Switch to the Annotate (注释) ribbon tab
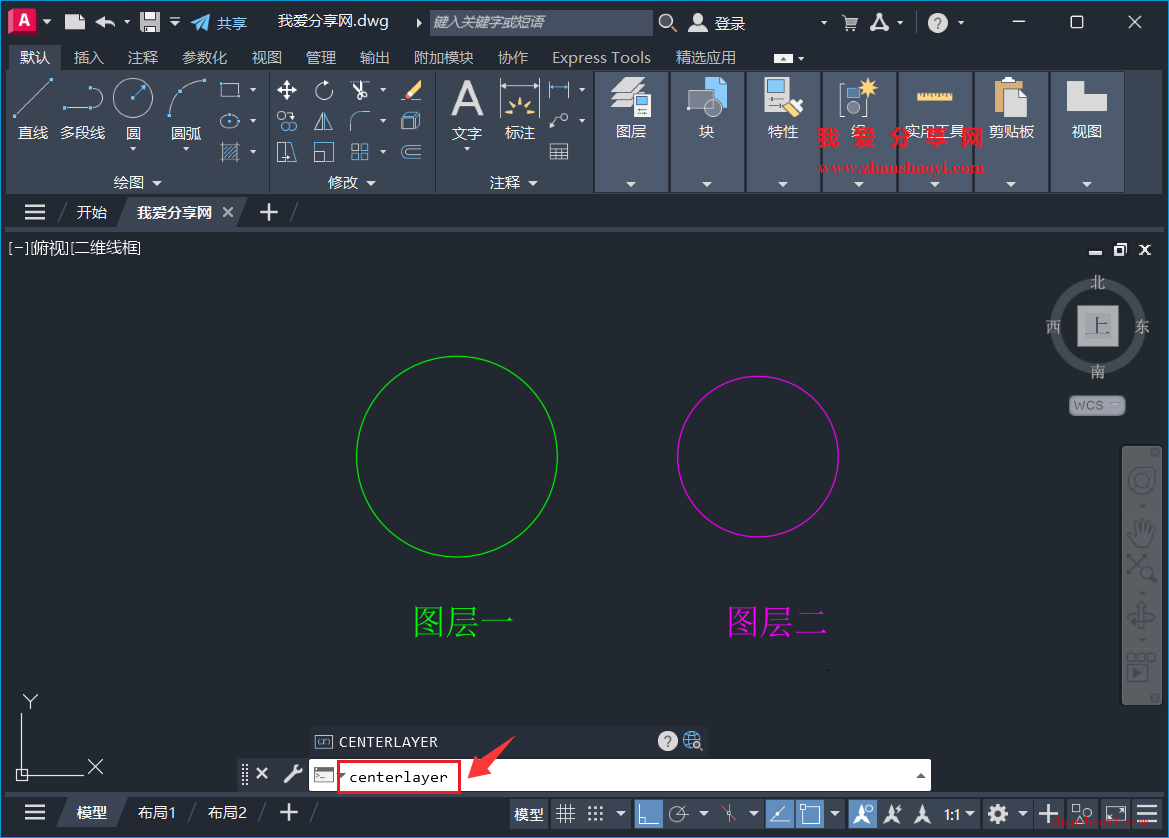The height and width of the screenshot is (838, 1169). (x=142, y=57)
